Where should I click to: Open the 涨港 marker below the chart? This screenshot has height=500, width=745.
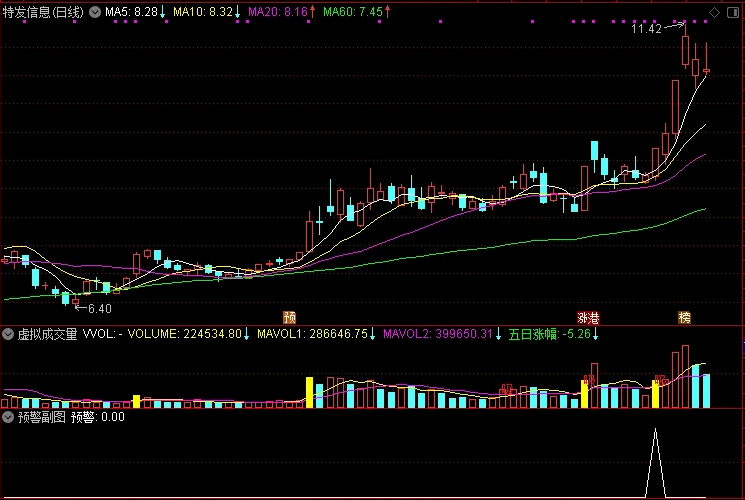click(588, 317)
